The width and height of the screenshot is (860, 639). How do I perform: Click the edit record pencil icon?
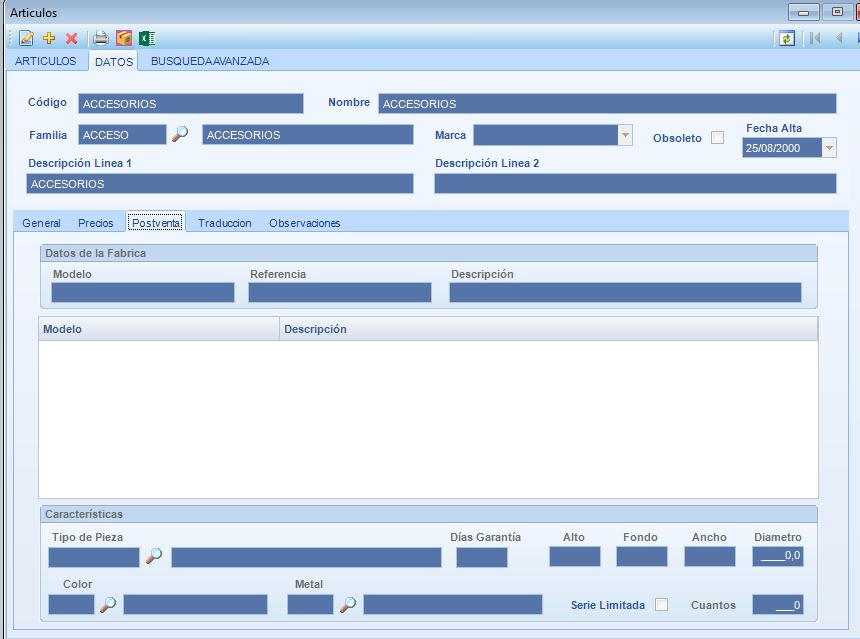[26, 38]
